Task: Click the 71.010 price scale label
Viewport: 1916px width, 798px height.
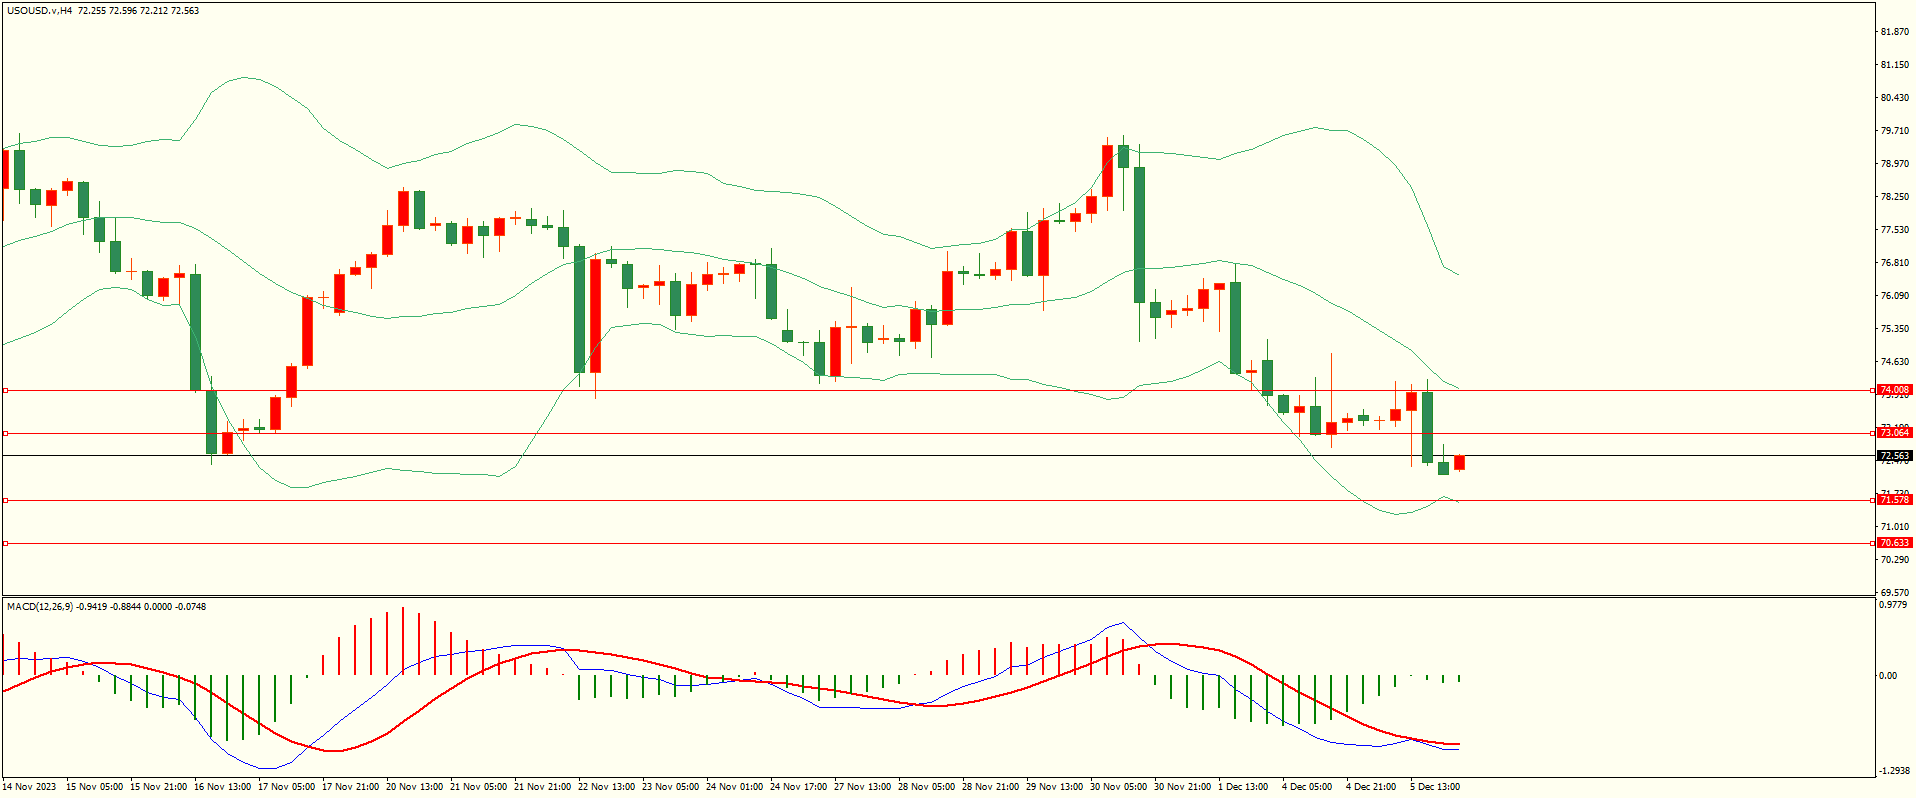Action: point(1894,527)
